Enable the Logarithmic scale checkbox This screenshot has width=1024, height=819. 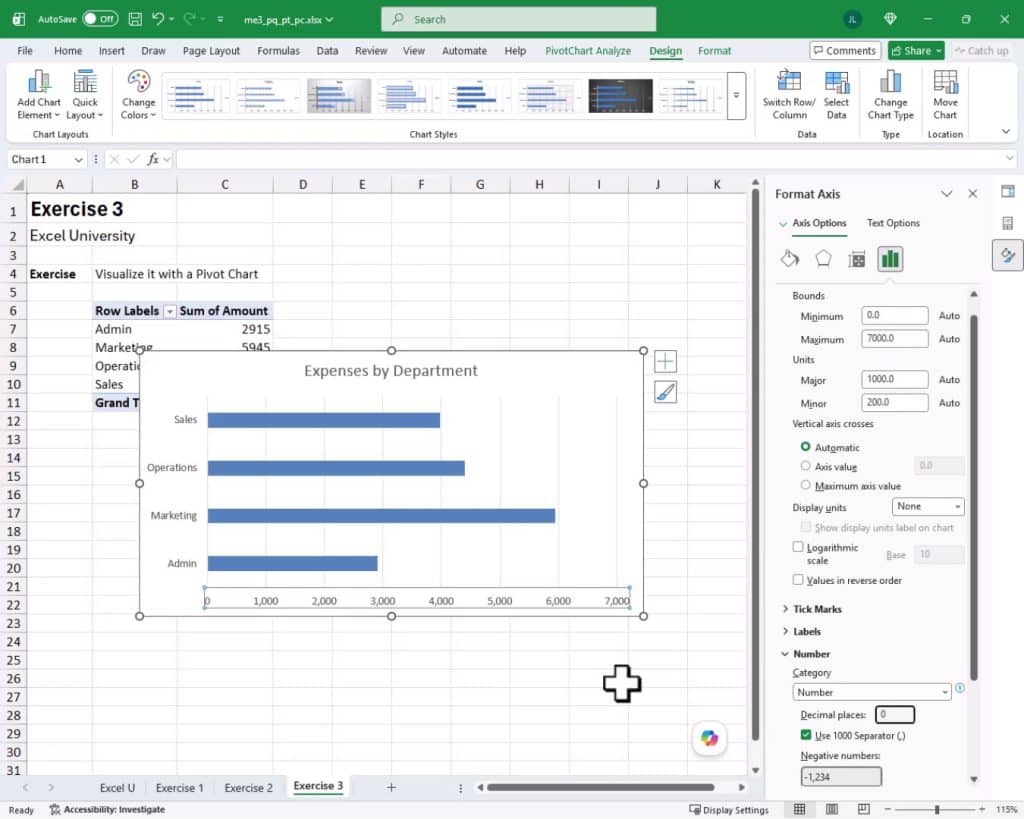click(x=797, y=547)
